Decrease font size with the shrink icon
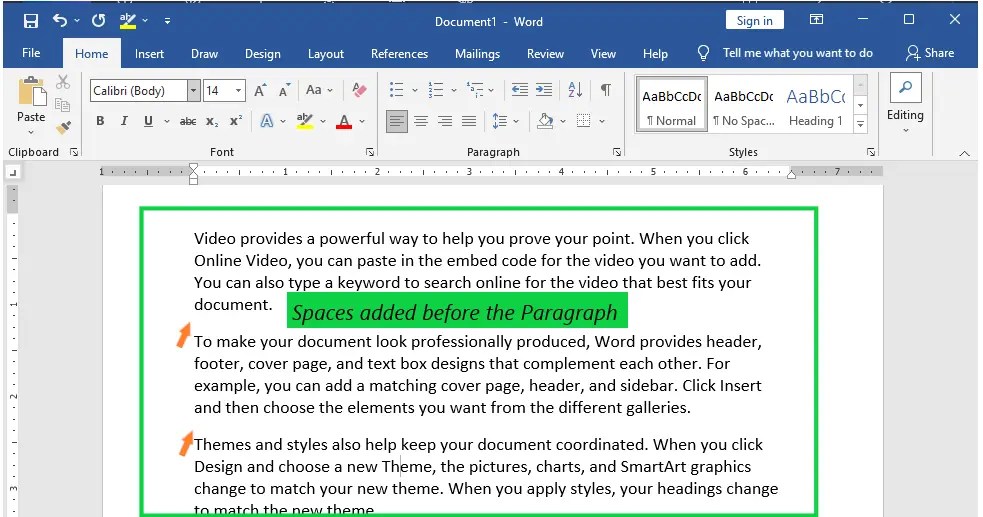Viewport: 983px width, 517px height. click(285, 90)
